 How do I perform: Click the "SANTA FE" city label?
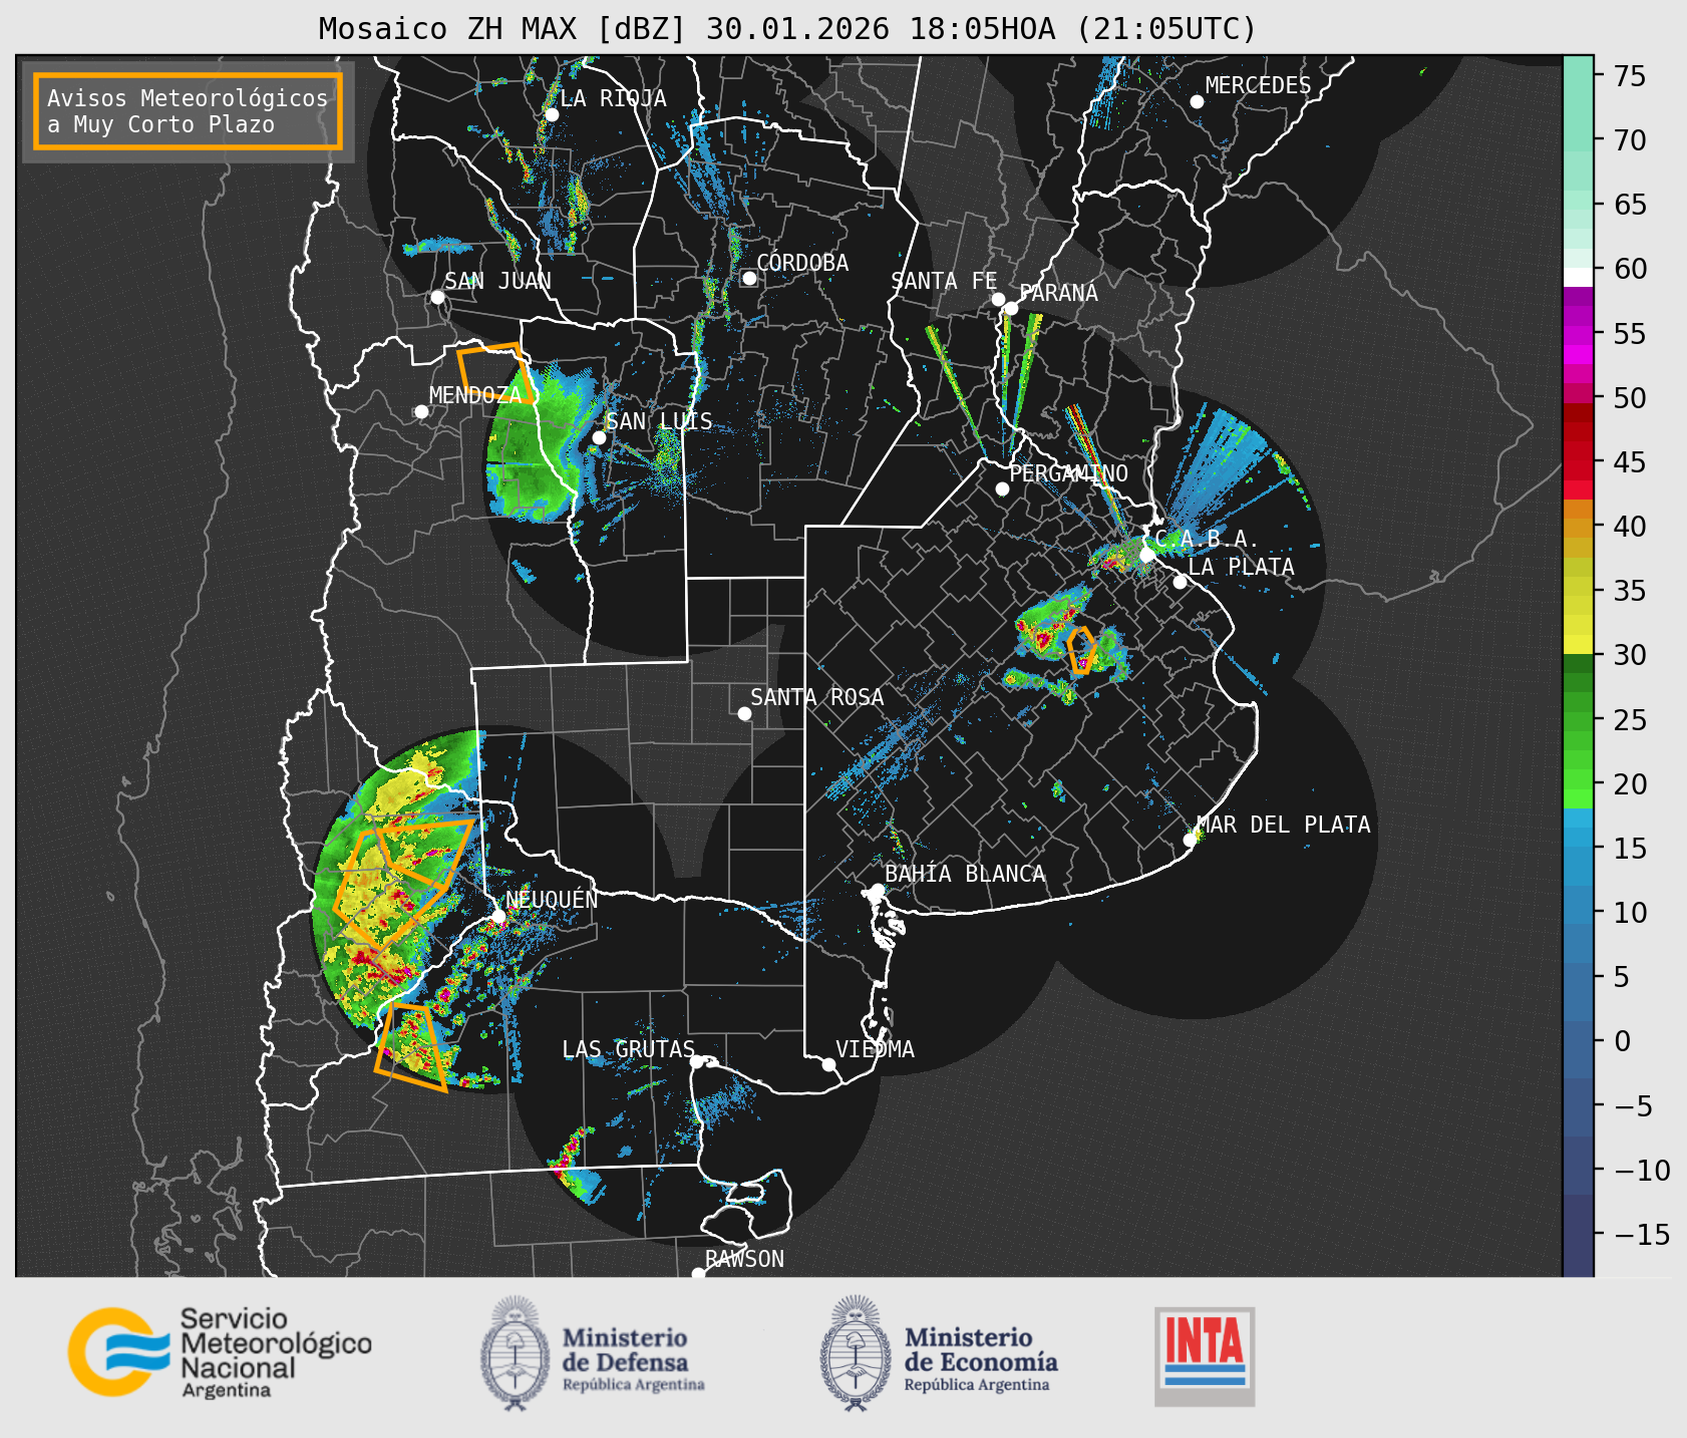tap(944, 281)
